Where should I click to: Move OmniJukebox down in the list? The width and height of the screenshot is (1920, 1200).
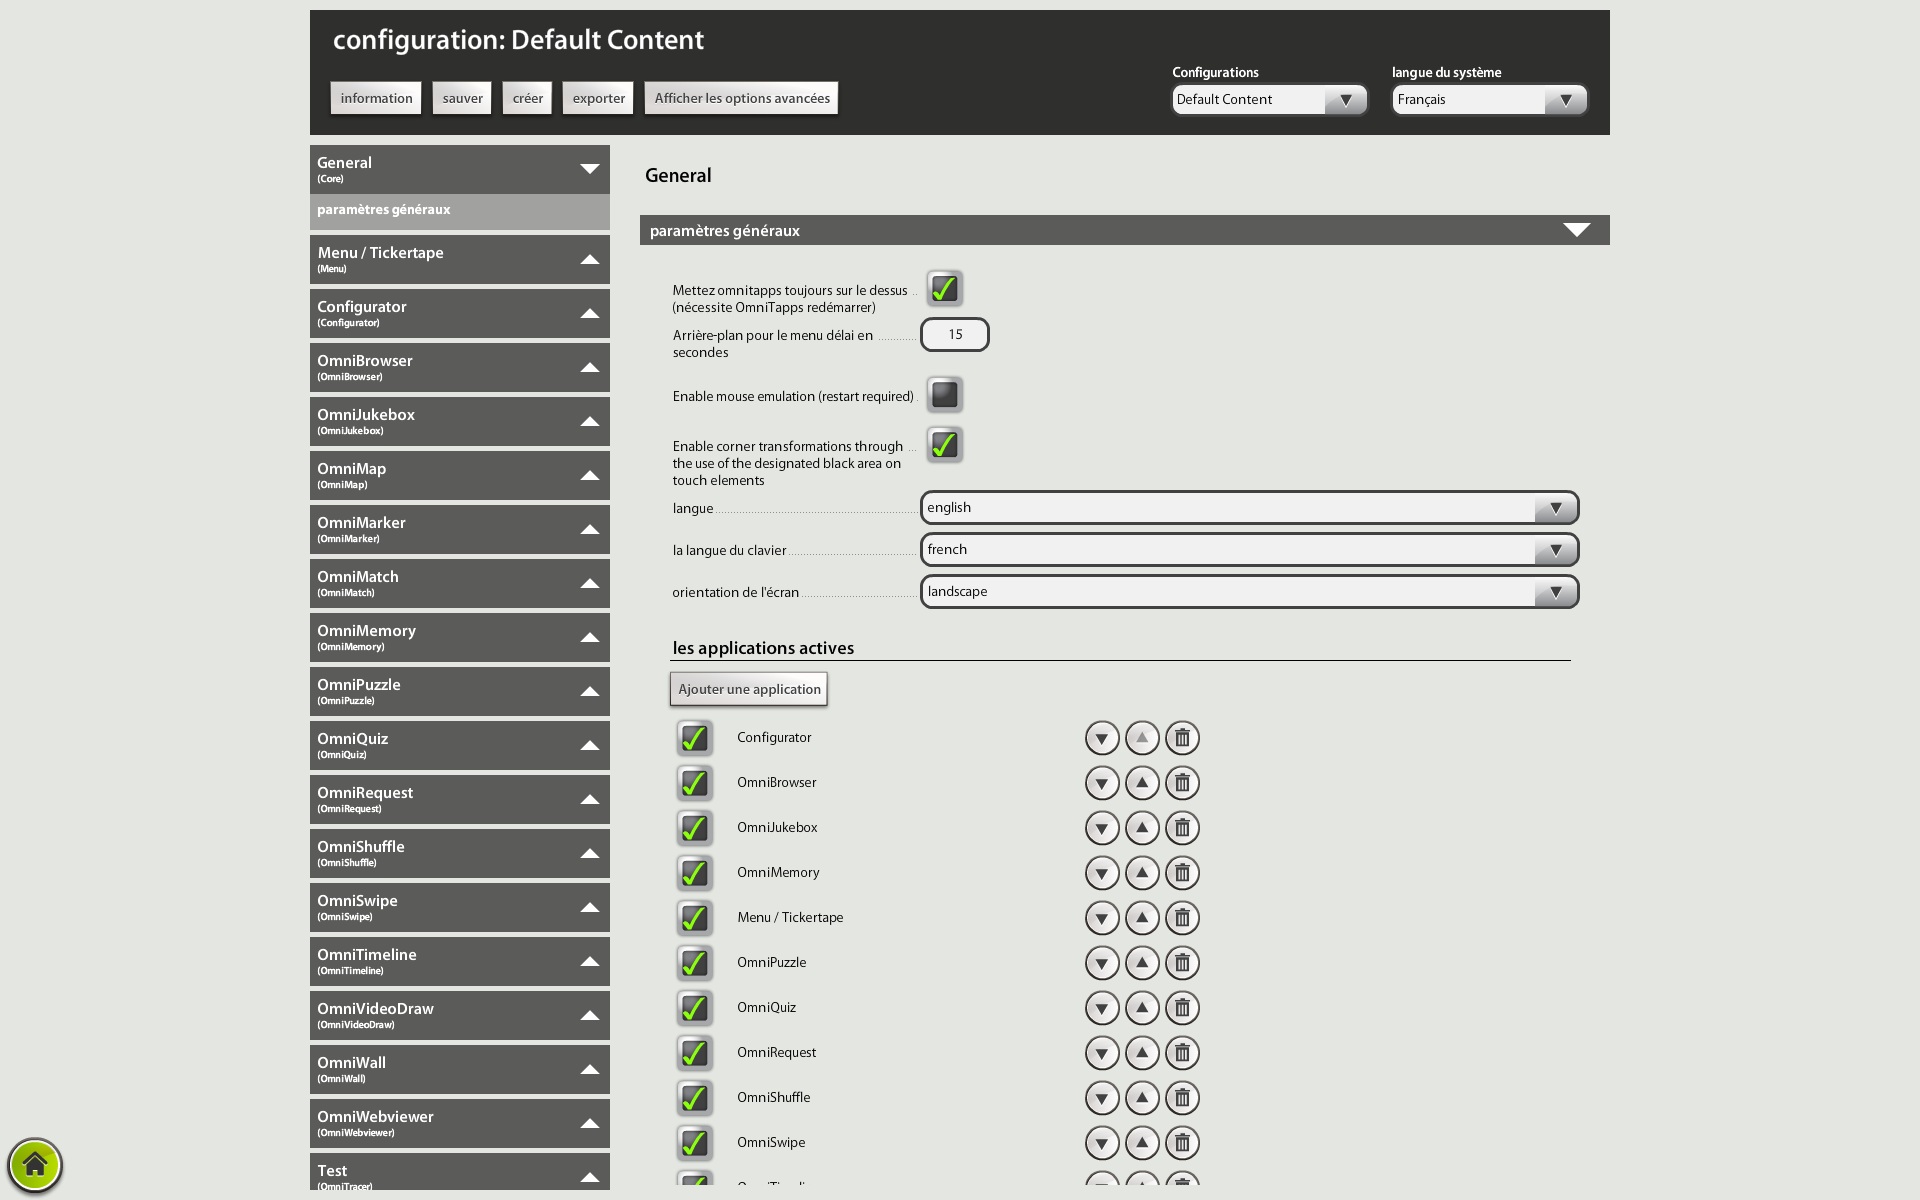pyautogui.click(x=1102, y=828)
